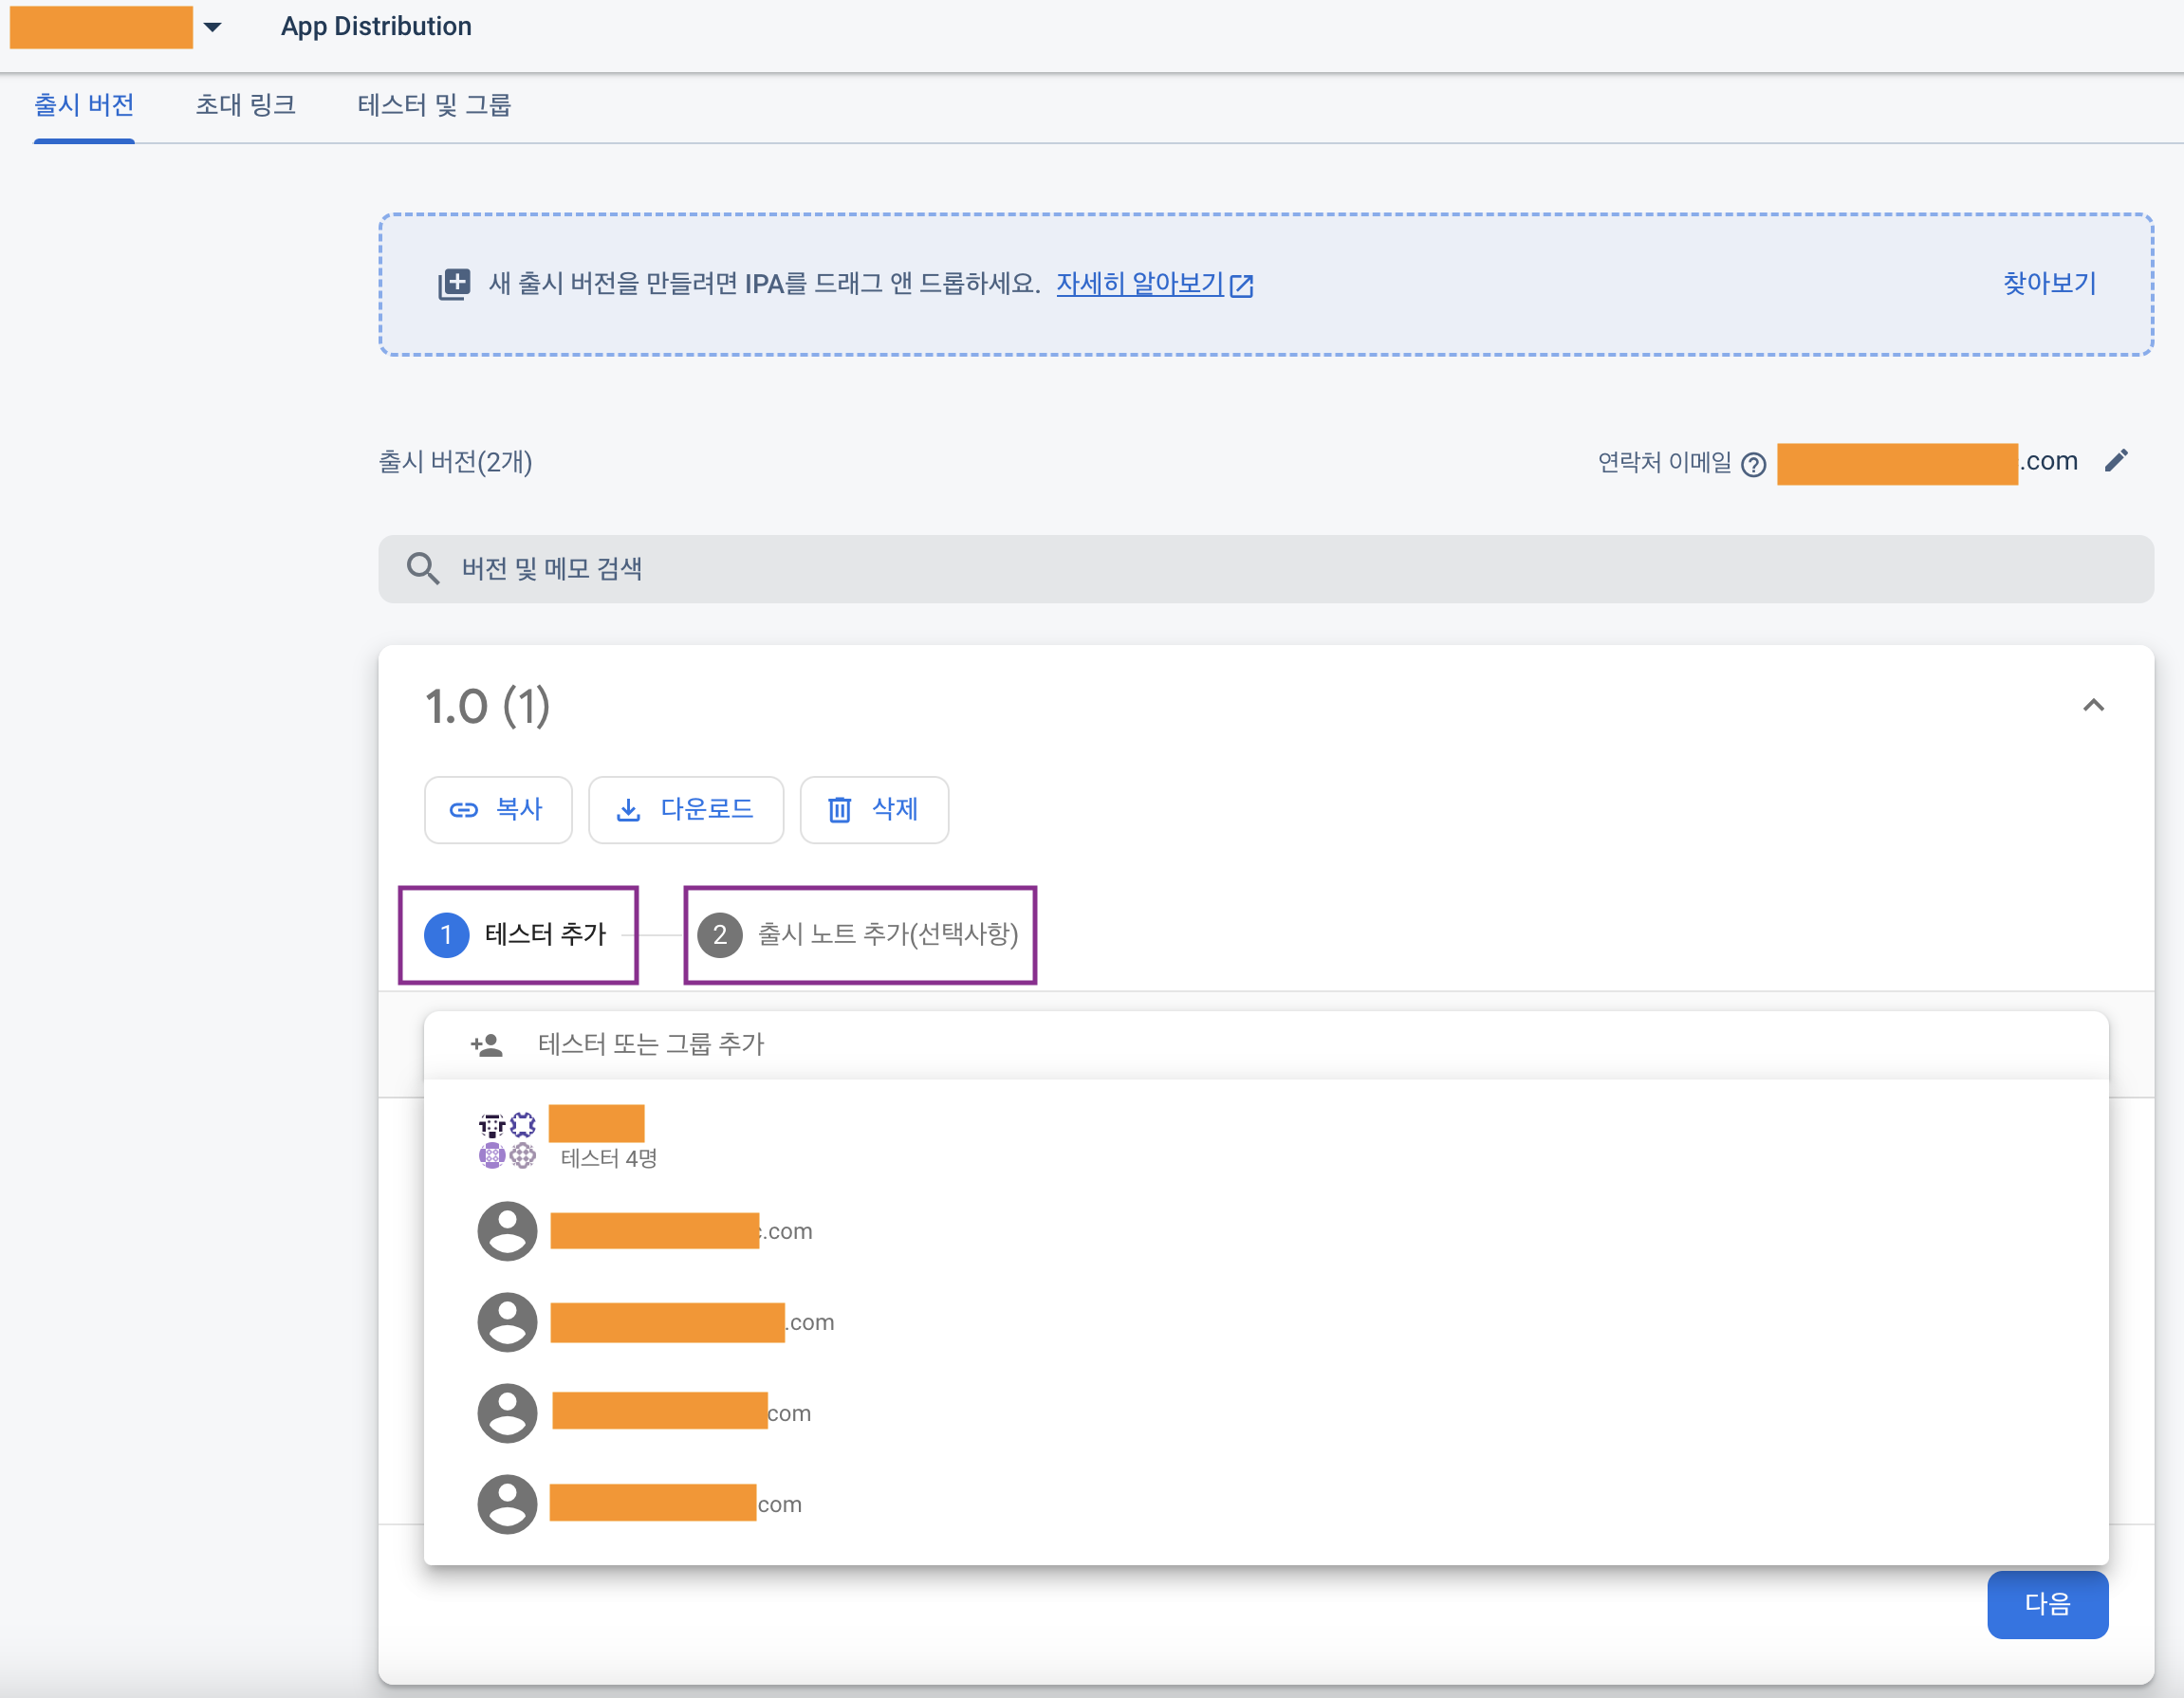
Task: Click the tester group avatar icon
Action: [x=507, y=1140]
